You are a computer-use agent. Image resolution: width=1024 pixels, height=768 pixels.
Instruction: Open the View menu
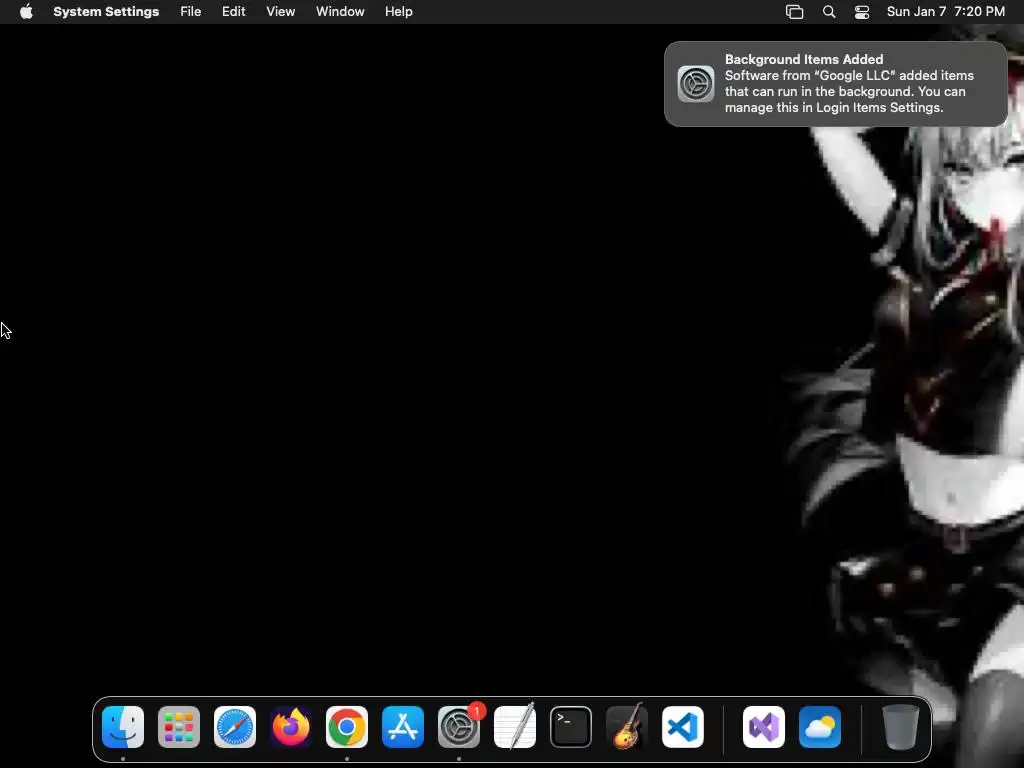[281, 12]
